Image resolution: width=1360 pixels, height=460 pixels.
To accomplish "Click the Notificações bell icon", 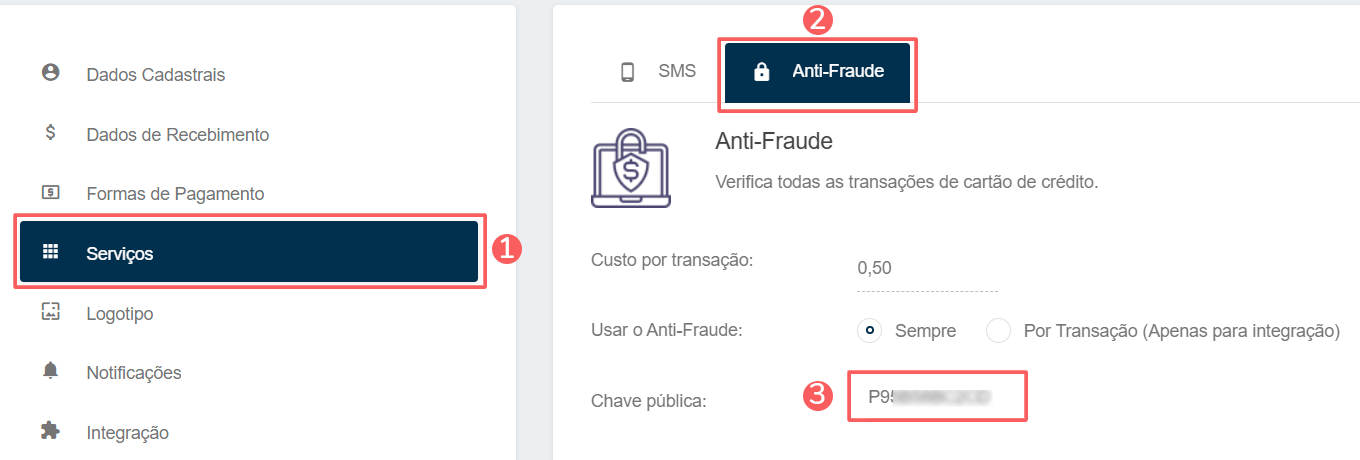I will (50, 371).
